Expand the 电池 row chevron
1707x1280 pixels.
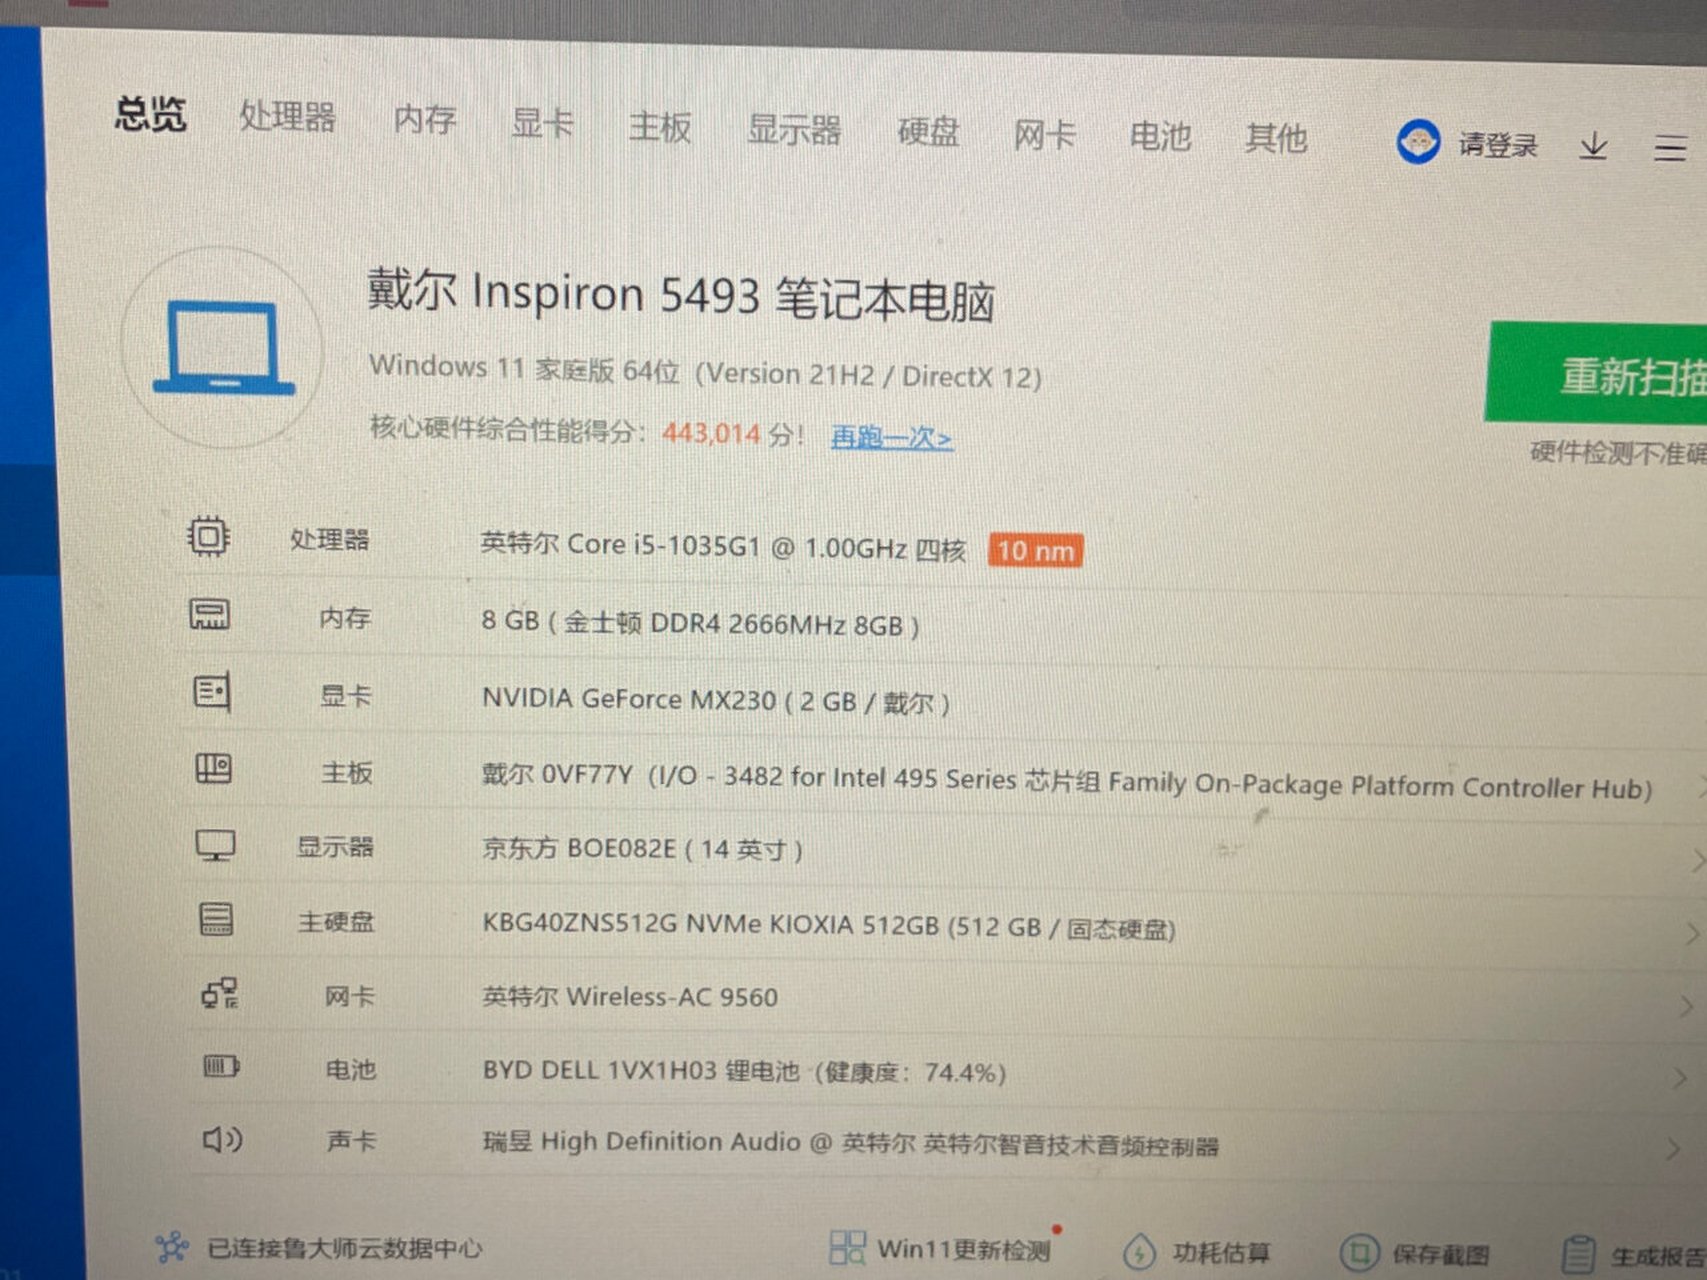click(1680, 1078)
